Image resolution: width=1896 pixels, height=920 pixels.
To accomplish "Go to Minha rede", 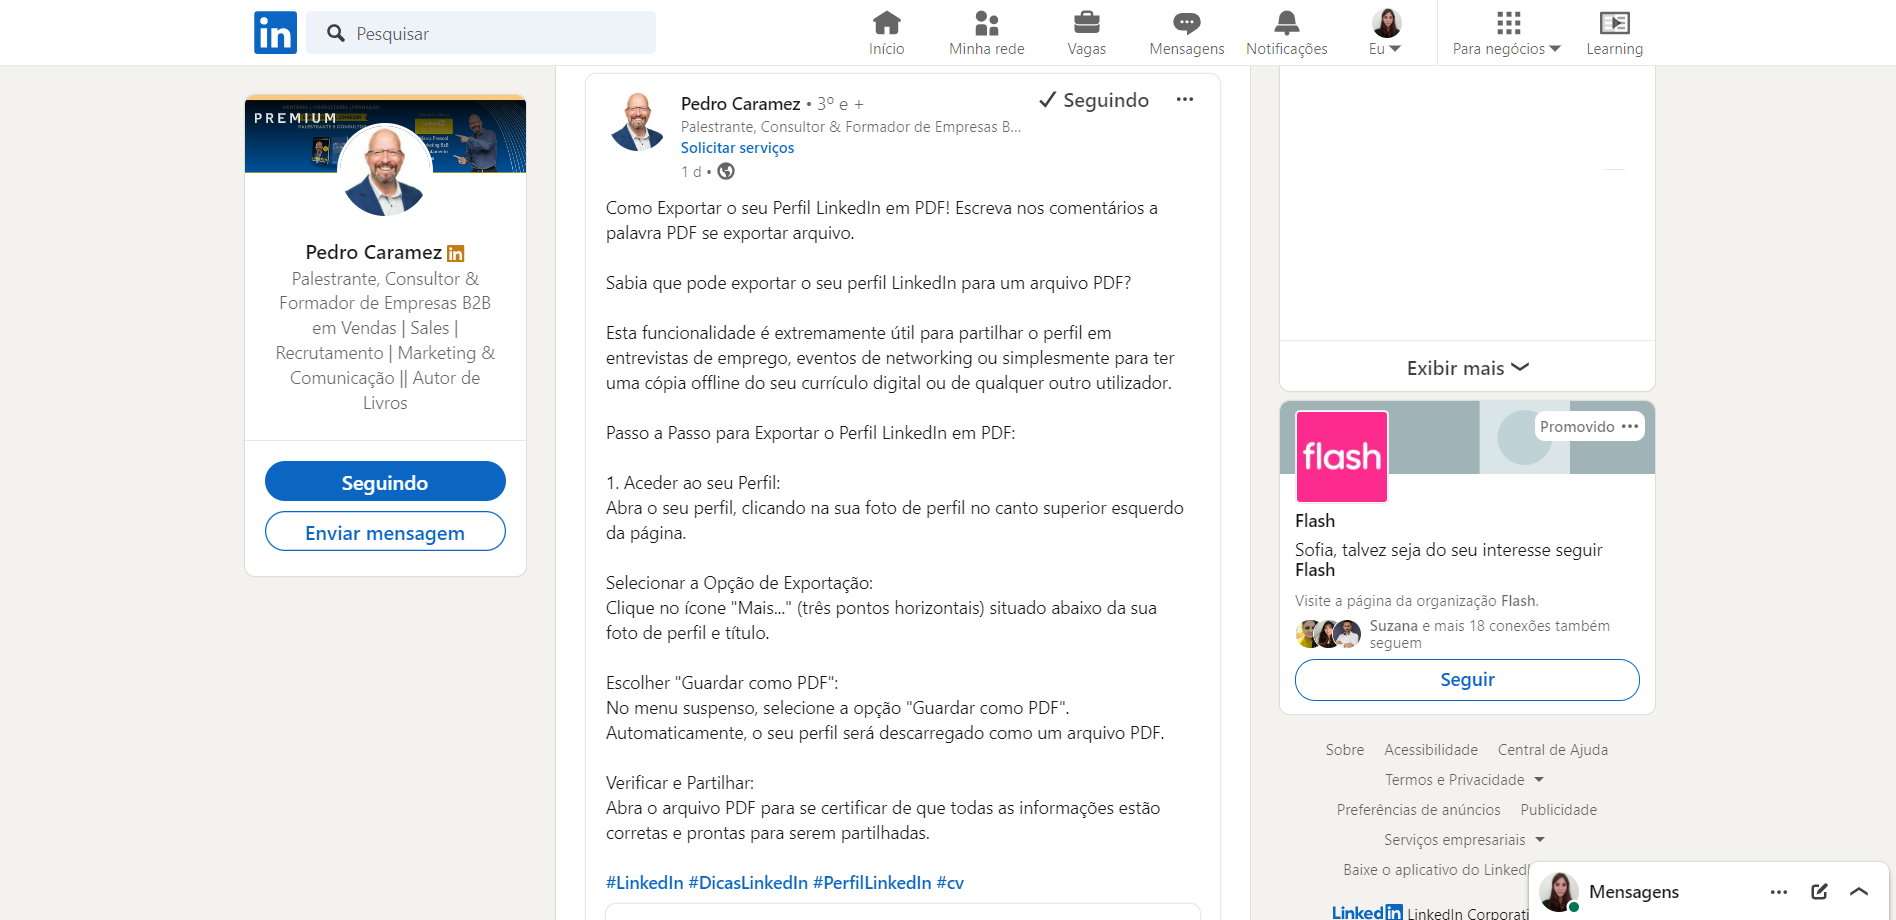I will (x=986, y=33).
